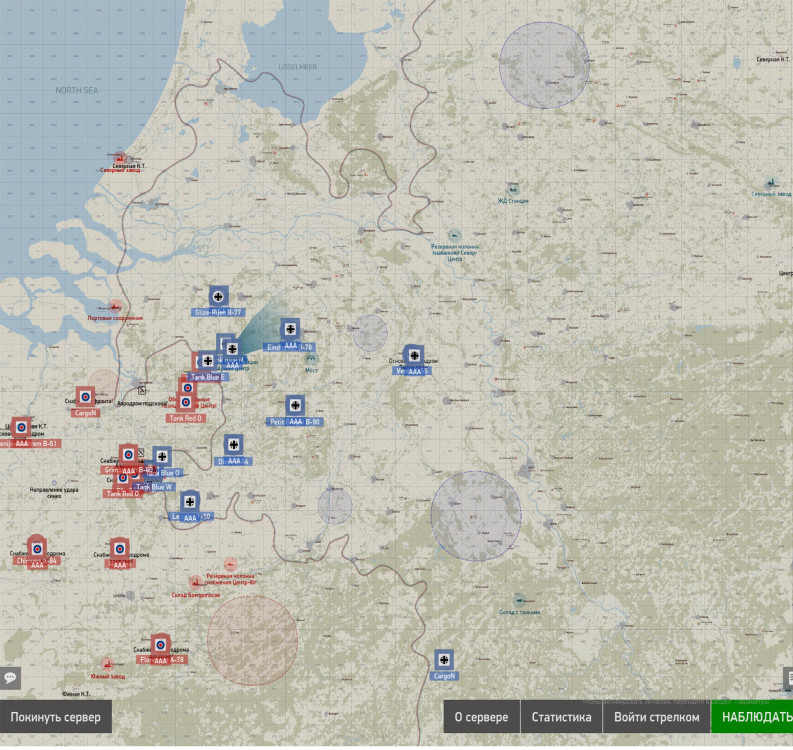Click the large red hatched zone circle
This screenshot has height=750, width=793.
(x=252, y=641)
